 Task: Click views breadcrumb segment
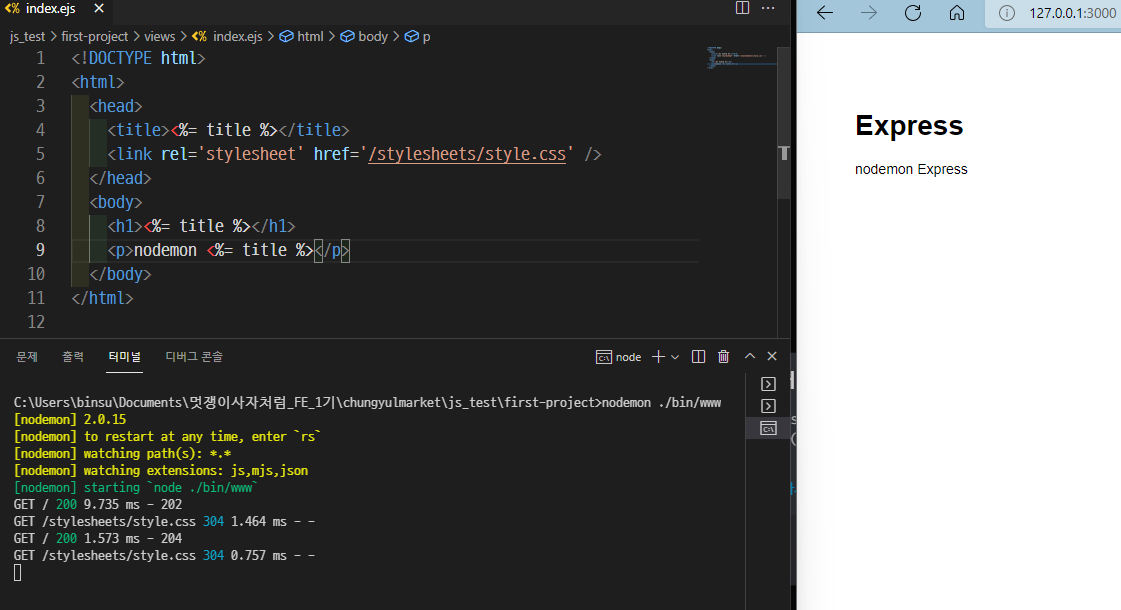[x=159, y=36]
